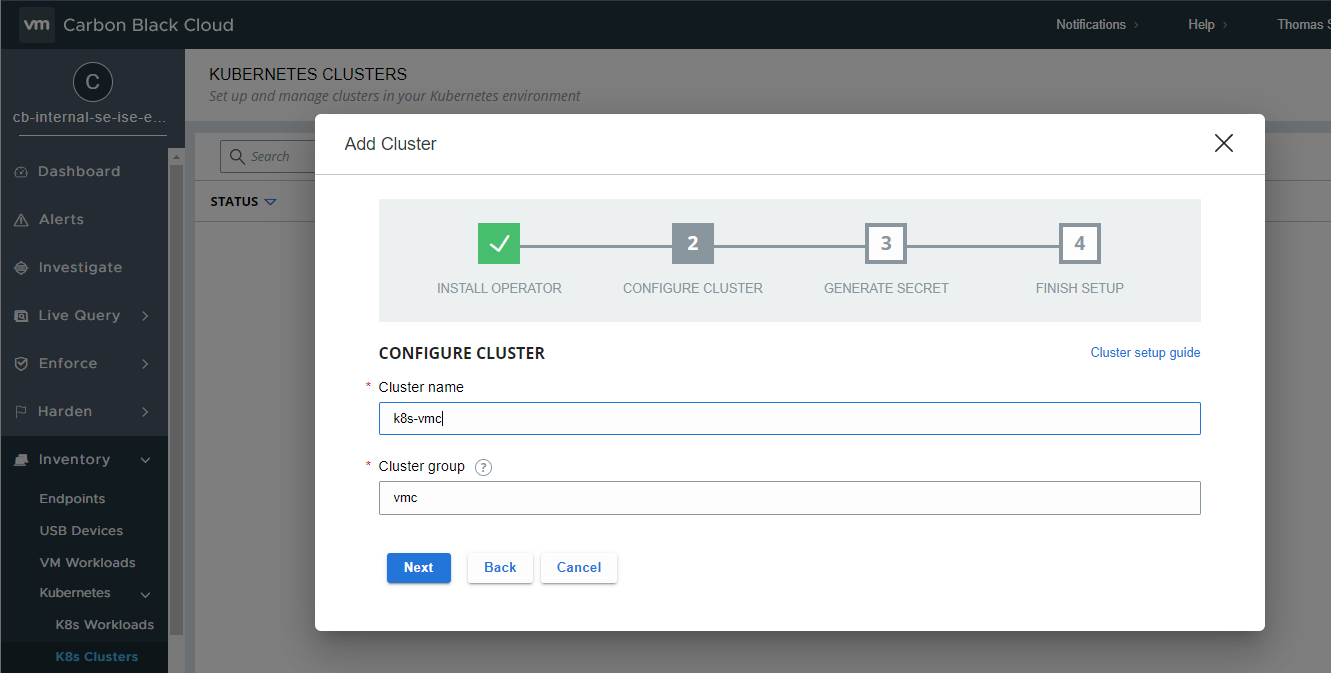1331x673 pixels.
Task: Click the Enforce shield icon
Action: click(x=21, y=364)
